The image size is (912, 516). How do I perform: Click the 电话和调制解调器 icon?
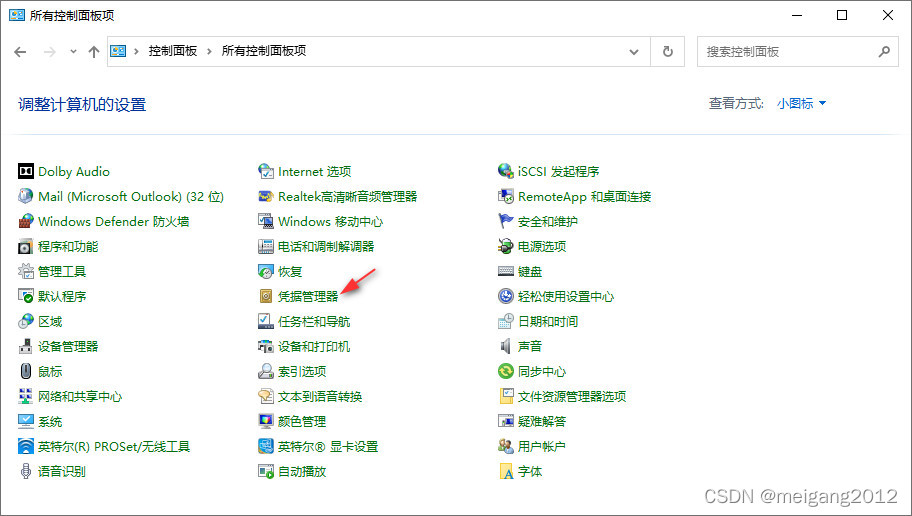[266, 246]
